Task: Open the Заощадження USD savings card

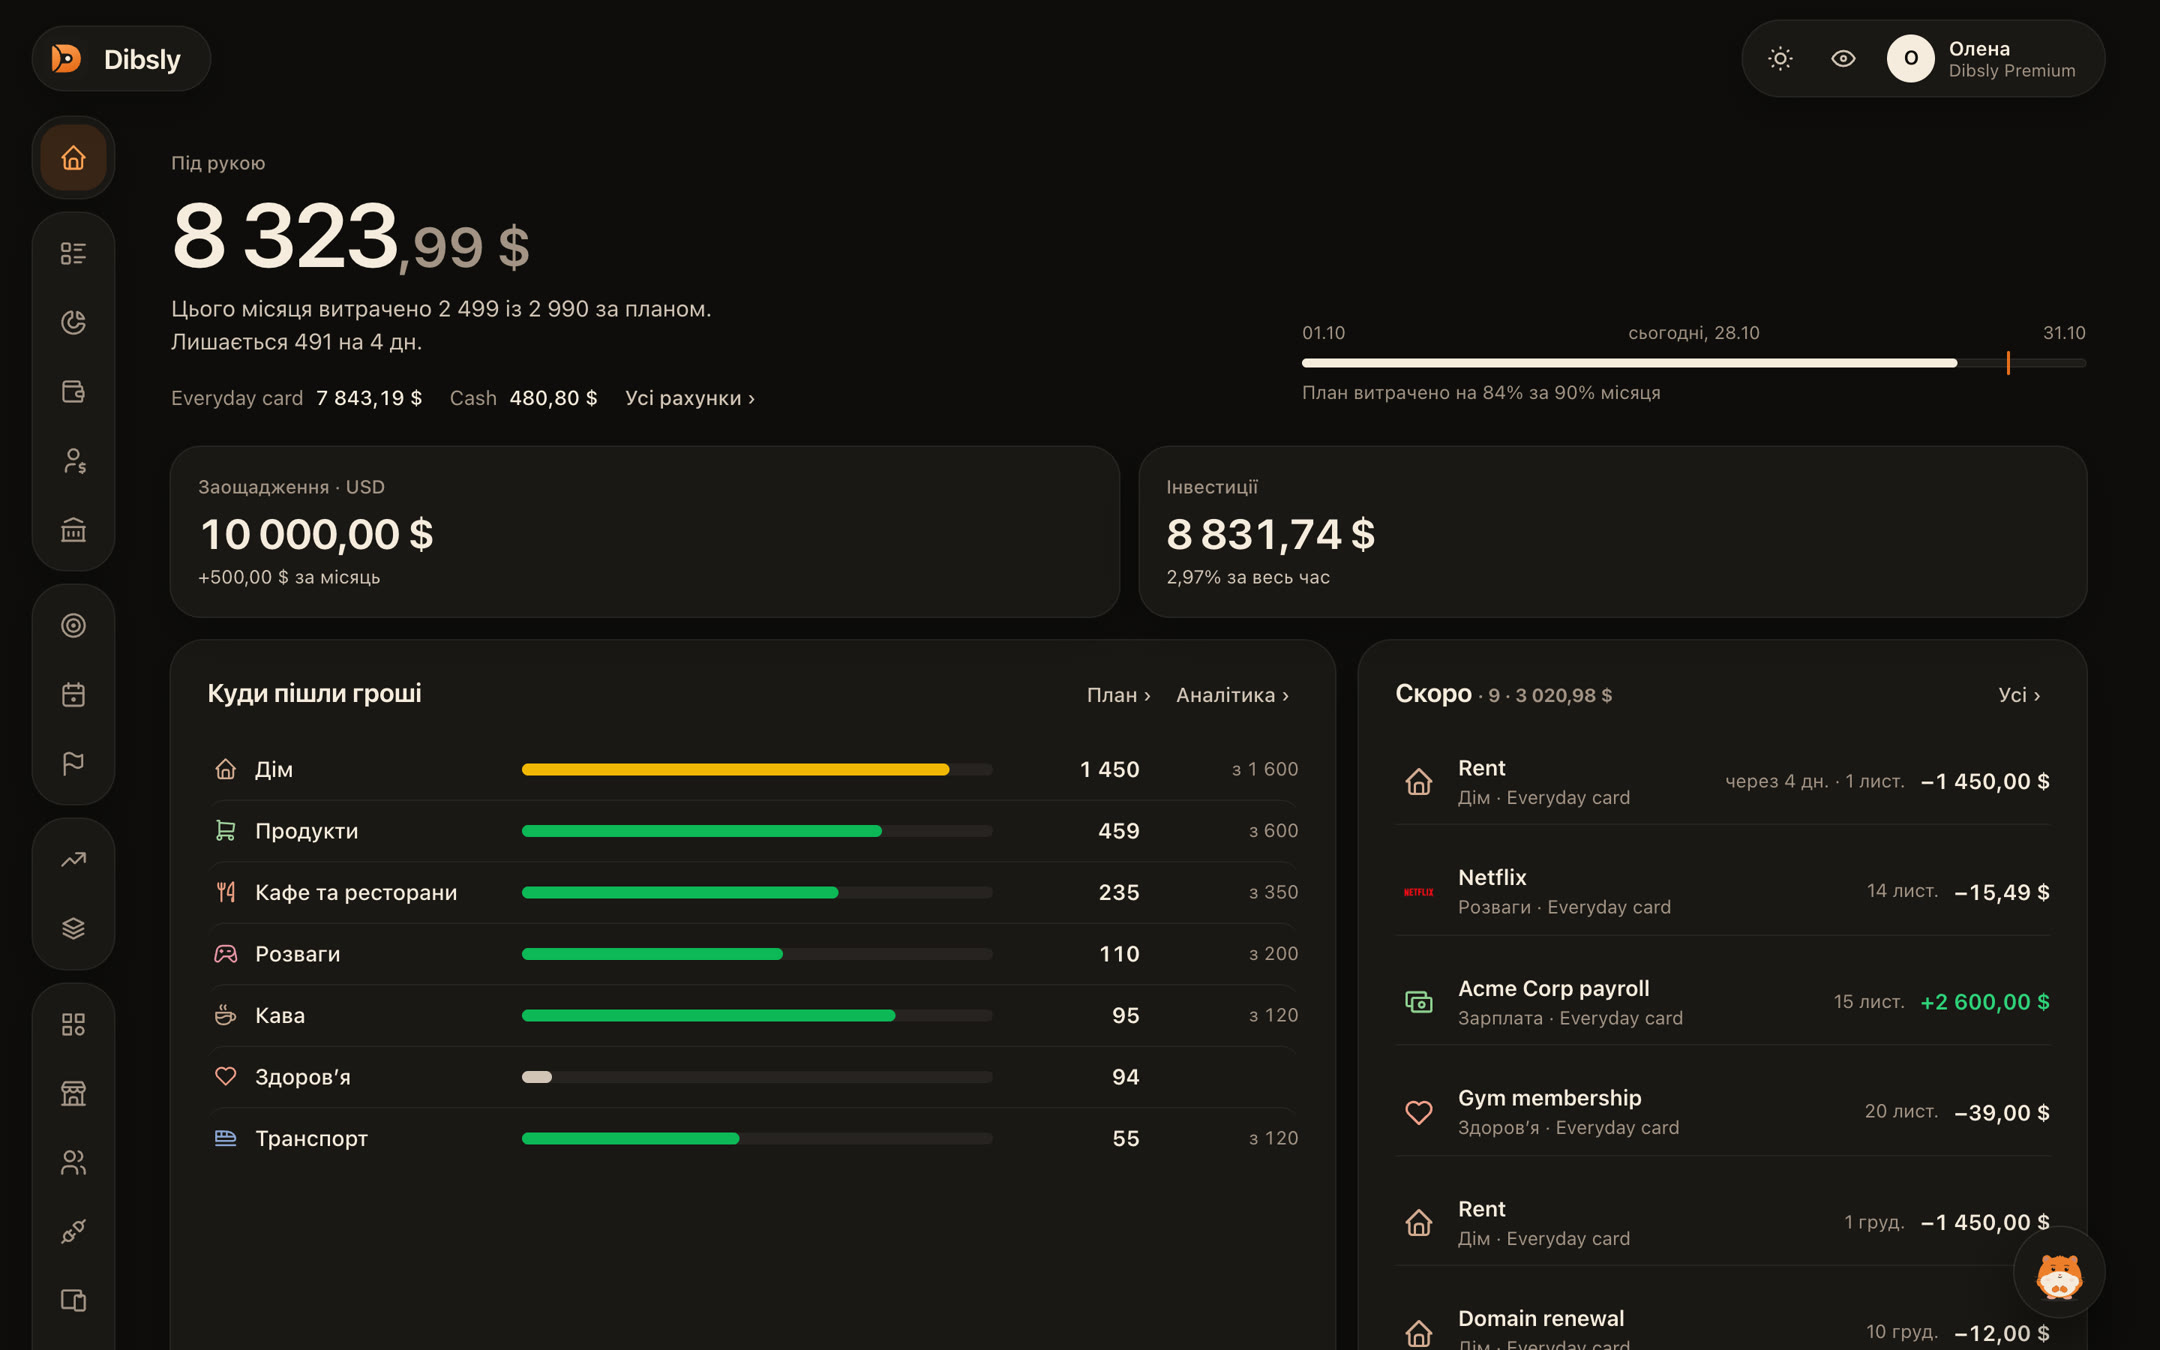Action: point(645,532)
